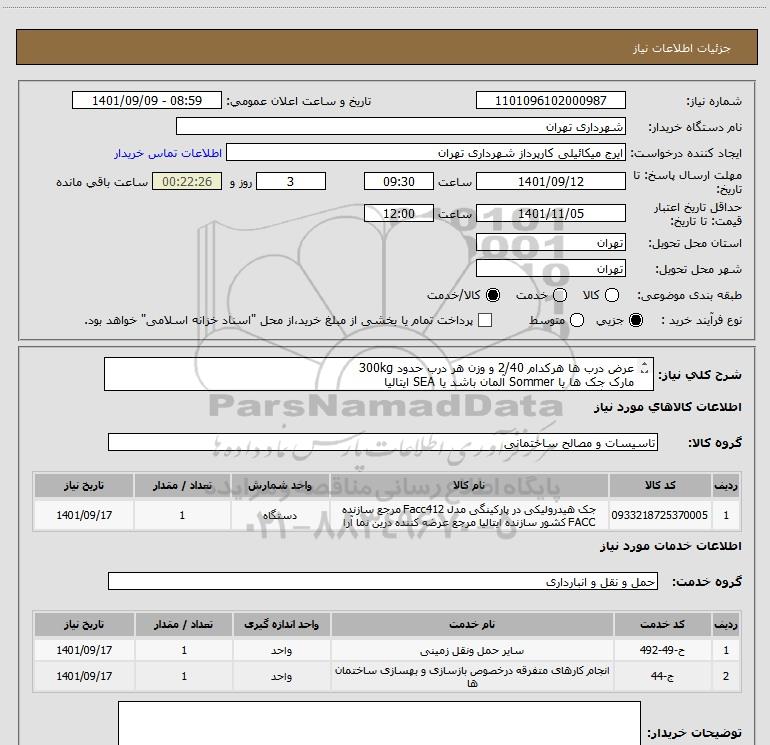Click the goods name cell جک هیدرولیکی Facc412
770x745 pixels.
coord(469,515)
